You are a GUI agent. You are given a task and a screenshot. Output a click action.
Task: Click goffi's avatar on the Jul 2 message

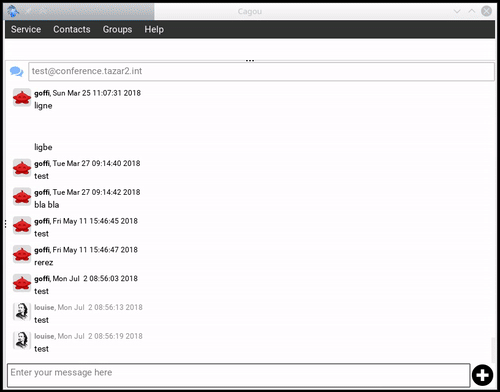click(22, 283)
